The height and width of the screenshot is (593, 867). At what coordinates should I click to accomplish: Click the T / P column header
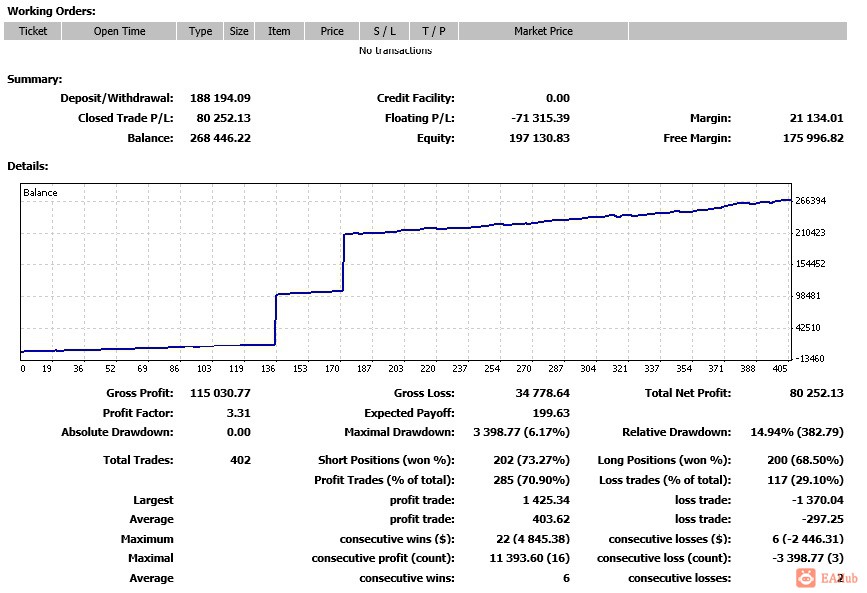pos(434,31)
